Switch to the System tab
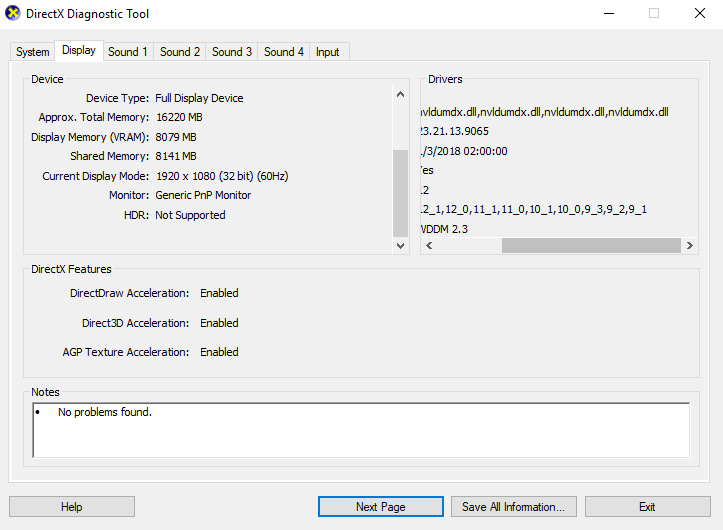The width and height of the screenshot is (723, 530). 32,52
